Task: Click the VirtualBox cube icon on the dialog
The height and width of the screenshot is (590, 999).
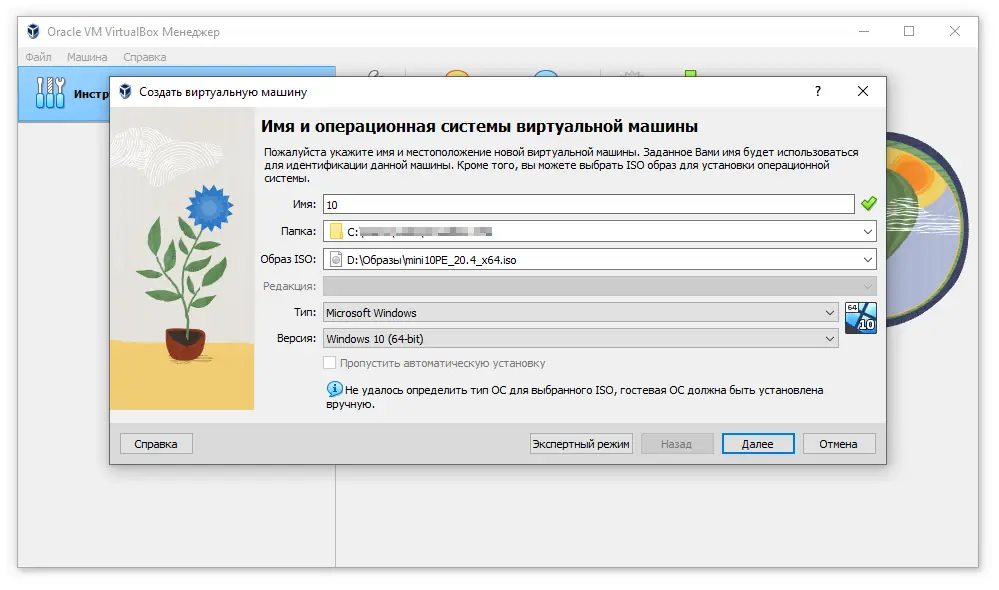Action: (126, 91)
